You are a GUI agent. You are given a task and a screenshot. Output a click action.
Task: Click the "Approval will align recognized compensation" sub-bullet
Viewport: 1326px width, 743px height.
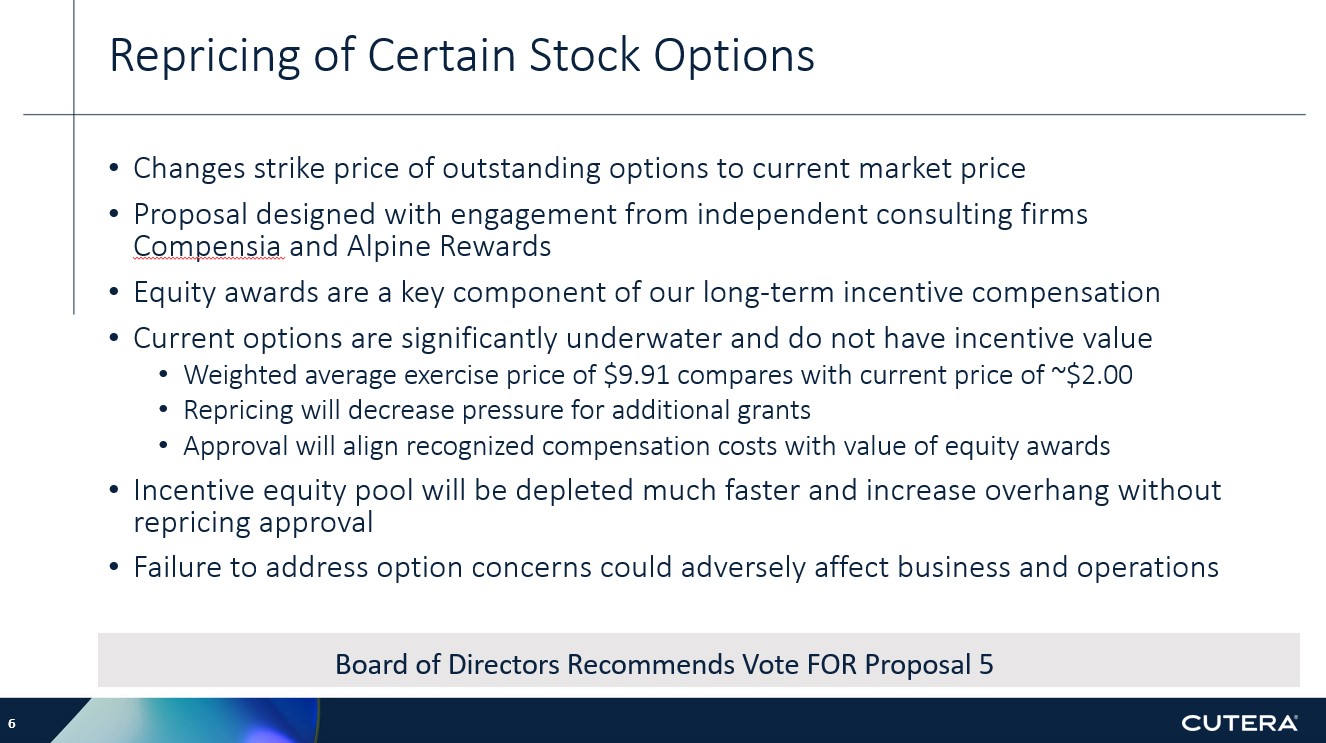pyautogui.click(x=646, y=446)
